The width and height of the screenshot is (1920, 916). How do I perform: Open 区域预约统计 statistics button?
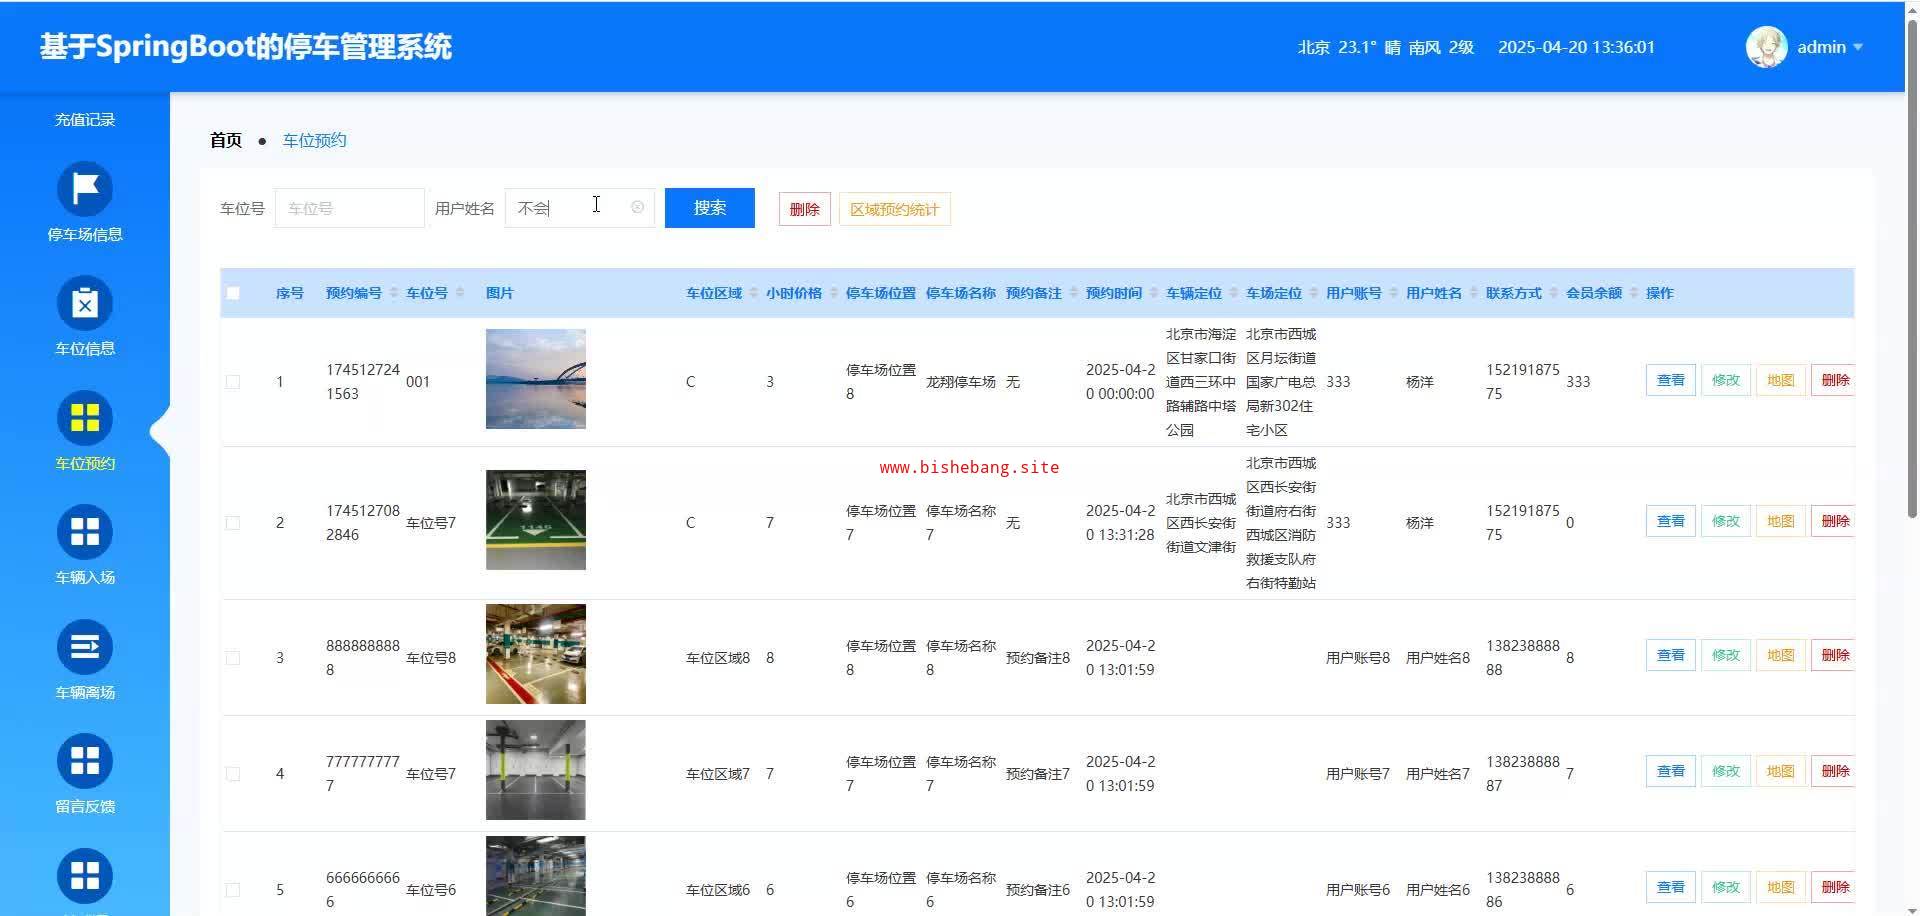click(894, 209)
